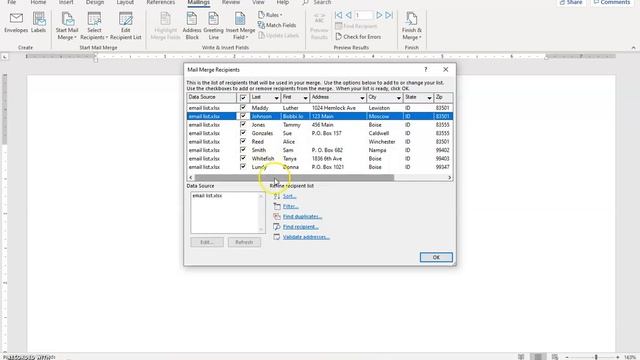Screen dimensions: 640x360
Task: Click the Validate addresses... link
Action: 306,237
